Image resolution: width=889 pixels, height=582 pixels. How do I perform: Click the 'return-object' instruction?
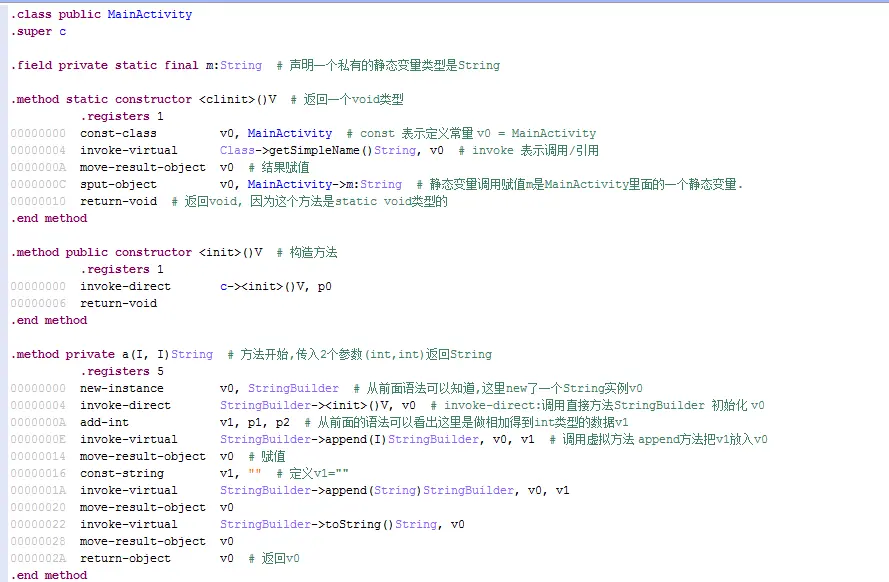coord(125,558)
